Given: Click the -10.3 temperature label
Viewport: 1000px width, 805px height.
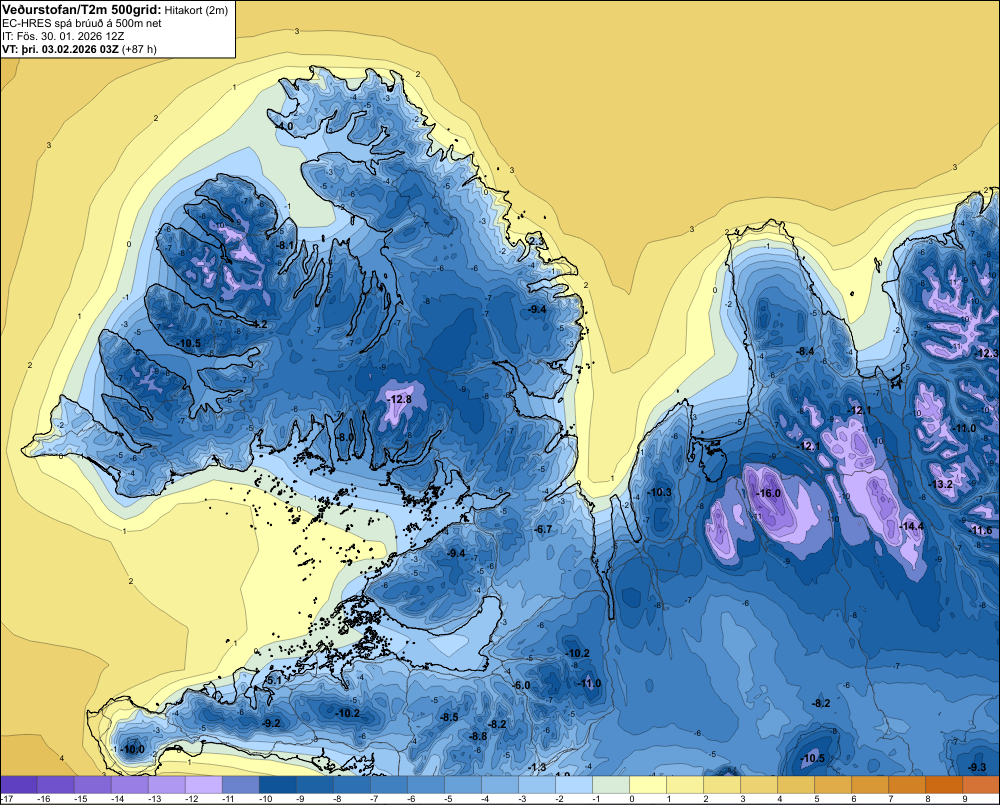Looking at the screenshot, I should [659, 492].
